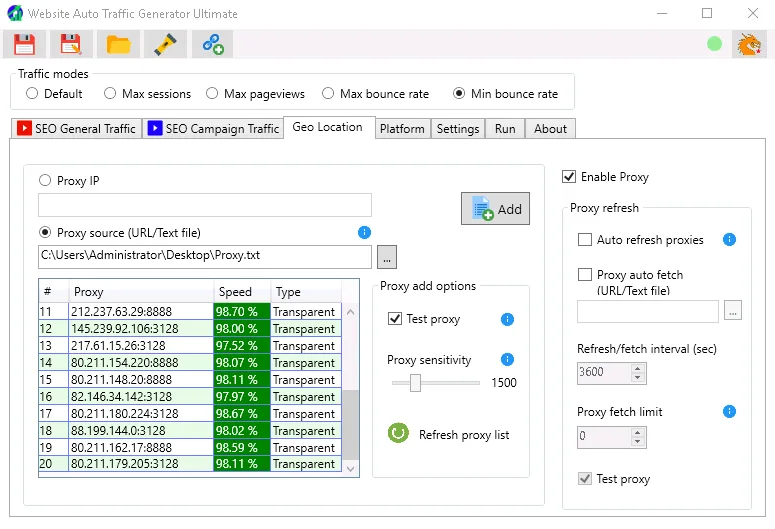Select proxy row 82.146.34.142:3128
This screenshot has height=529, width=775.
[190, 397]
